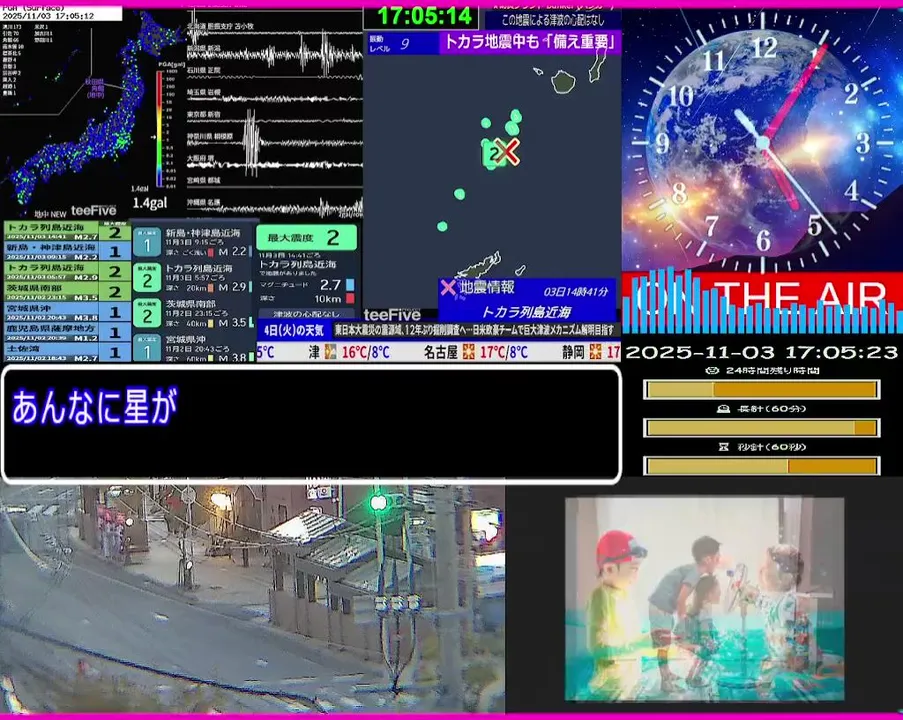903x720 pixels.
Task: Click the 埼玉県 岩槻 waveform label
Action: 203,92
